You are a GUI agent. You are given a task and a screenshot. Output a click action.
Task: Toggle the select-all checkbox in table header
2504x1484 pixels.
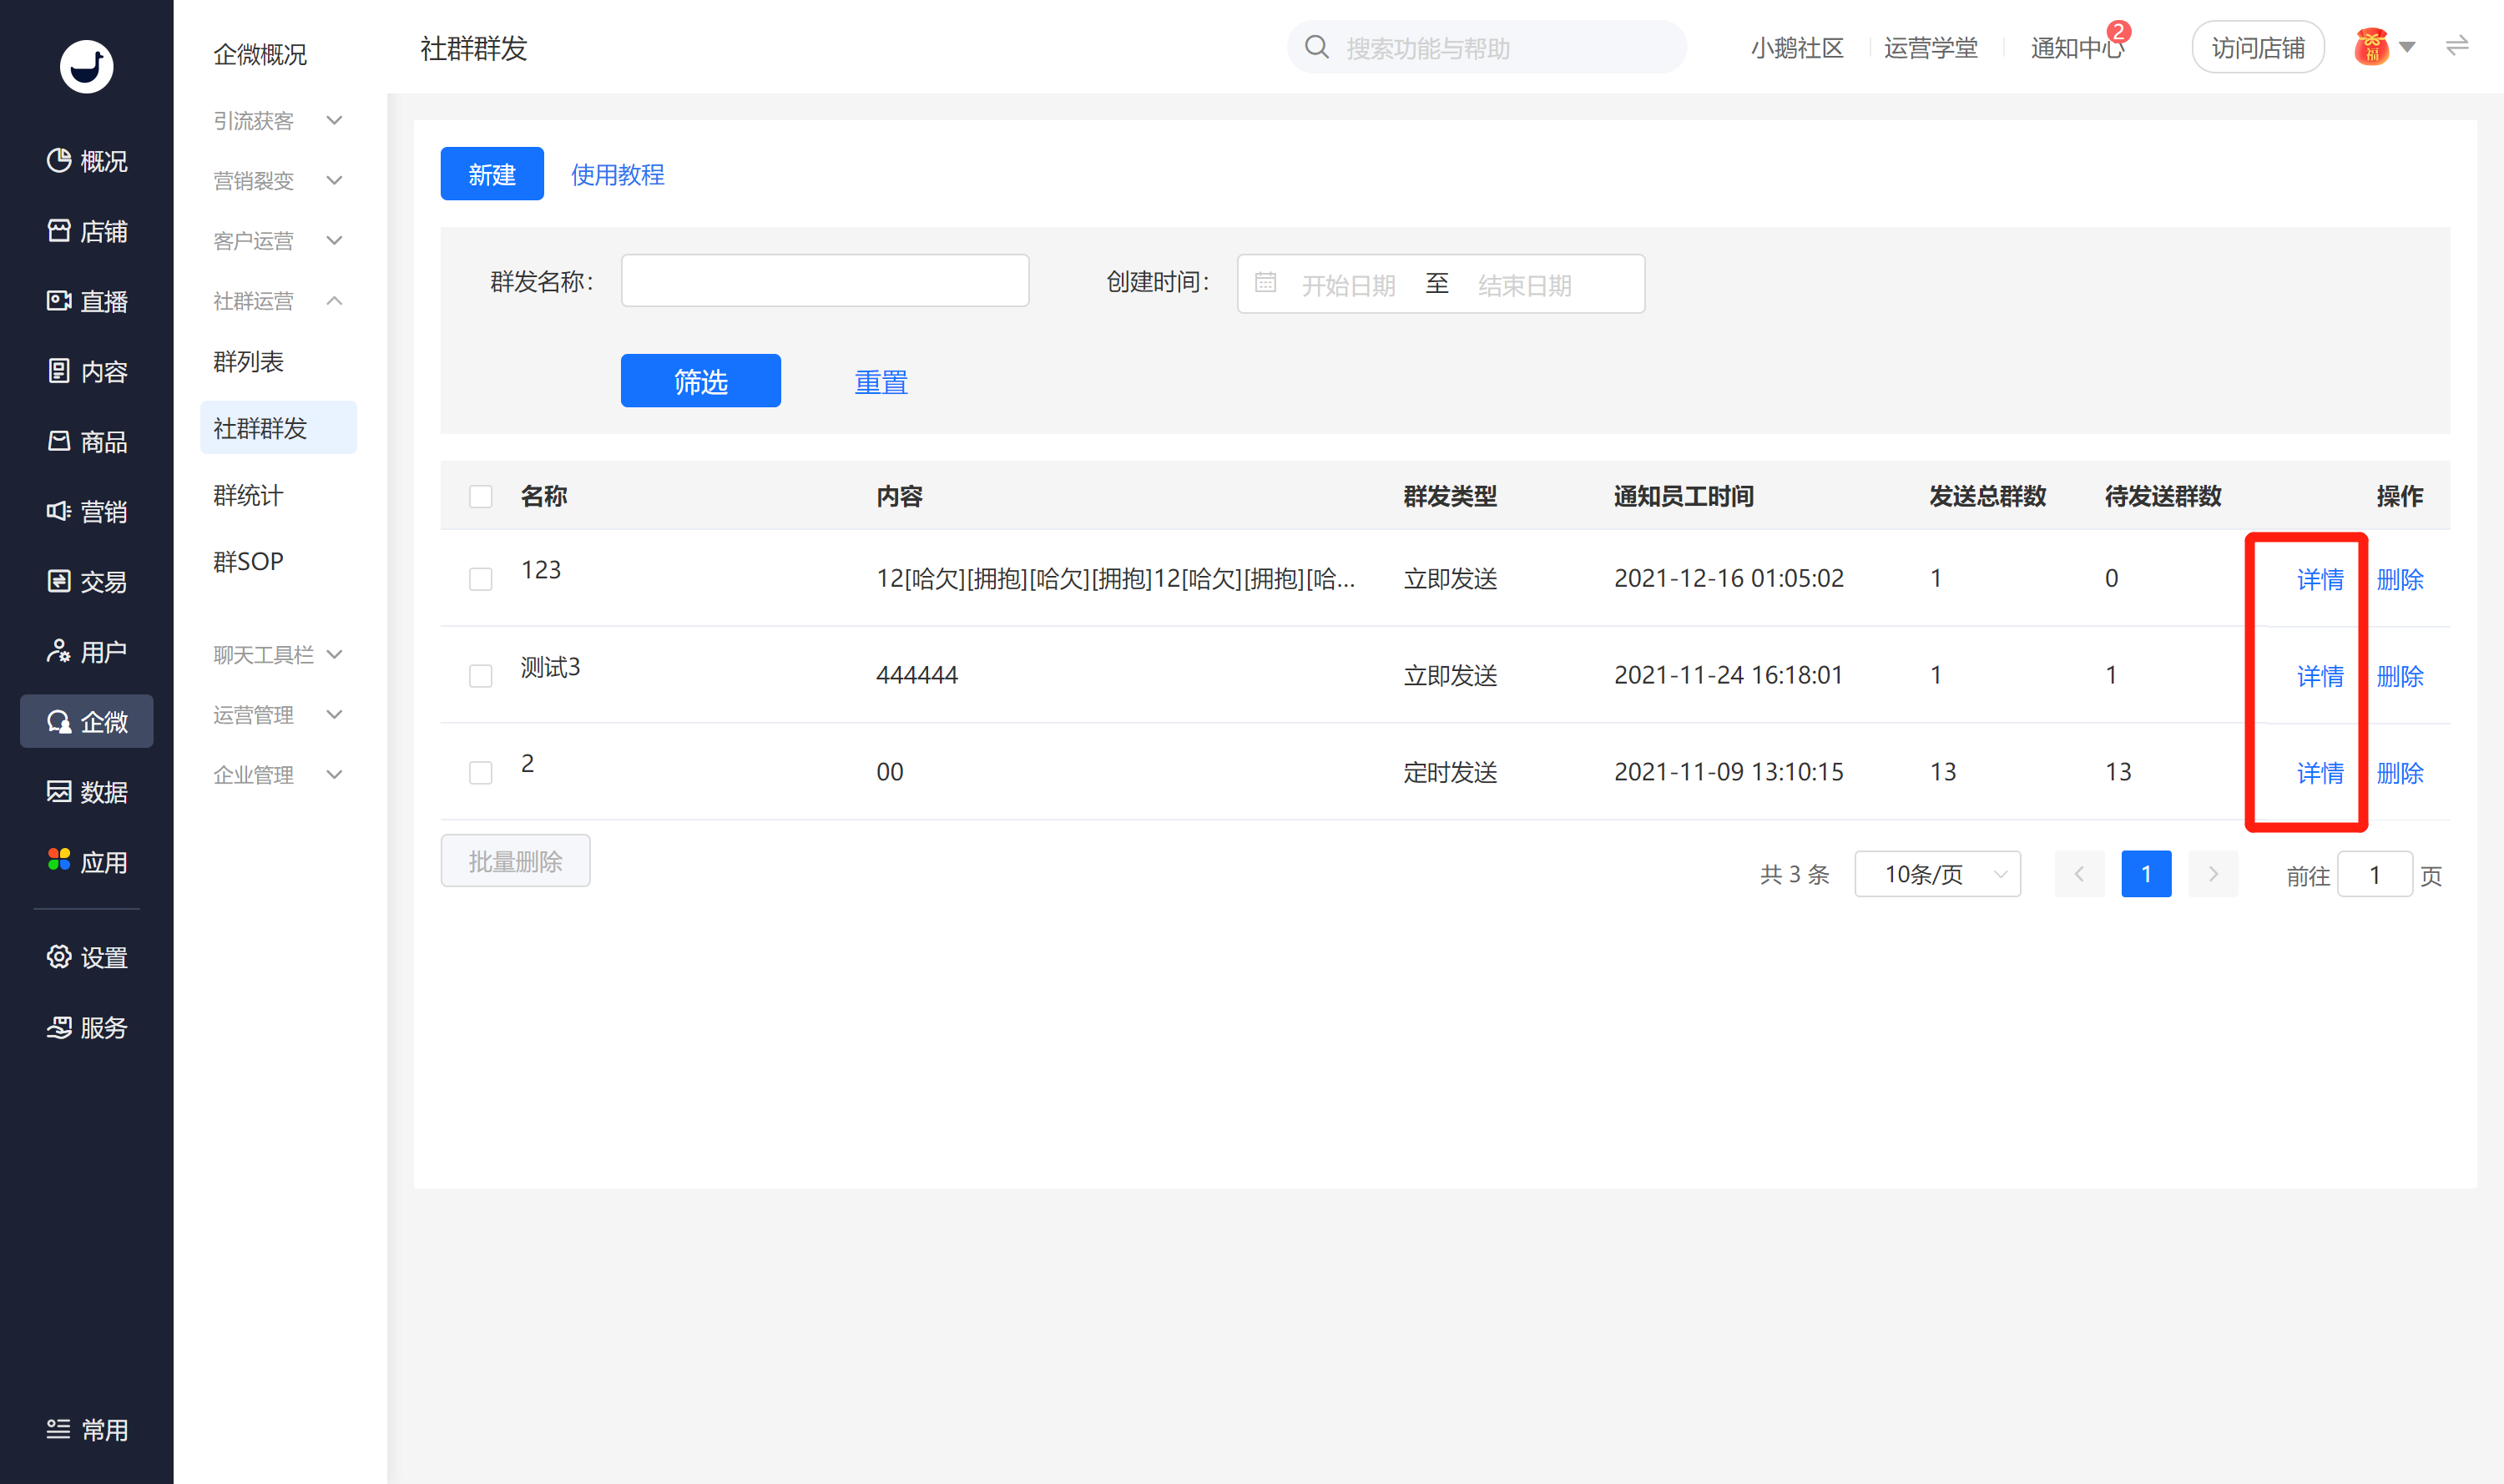coord(481,496)
